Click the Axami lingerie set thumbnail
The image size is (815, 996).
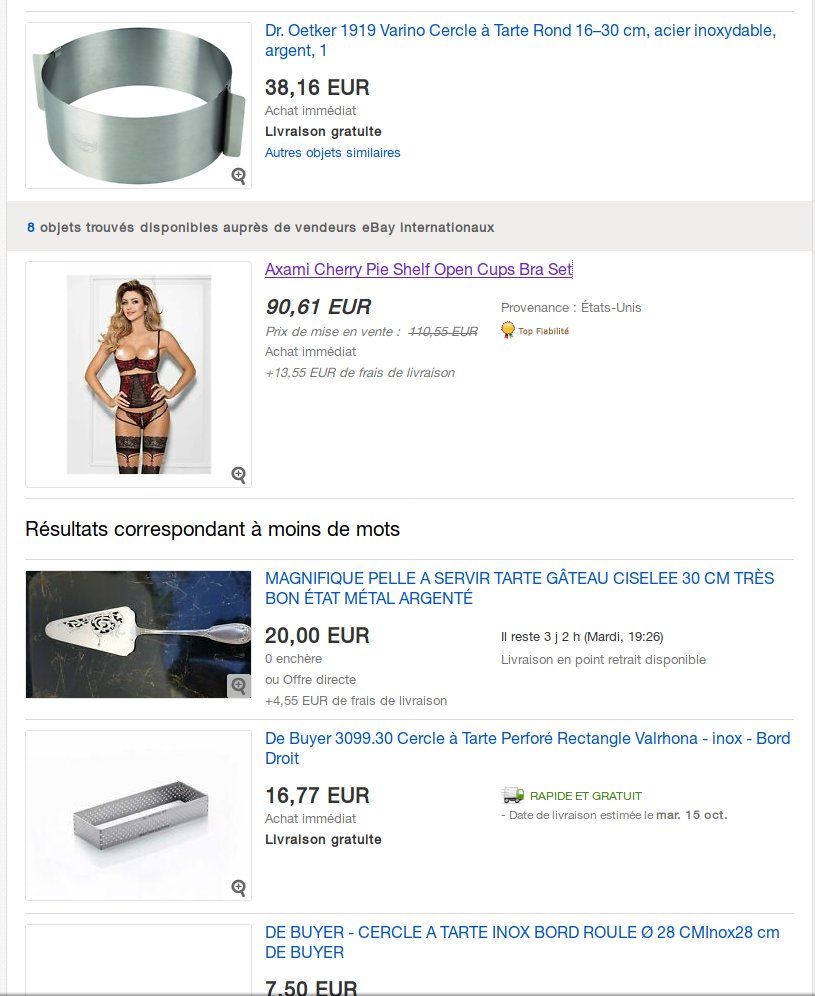[x=138, y=374]
